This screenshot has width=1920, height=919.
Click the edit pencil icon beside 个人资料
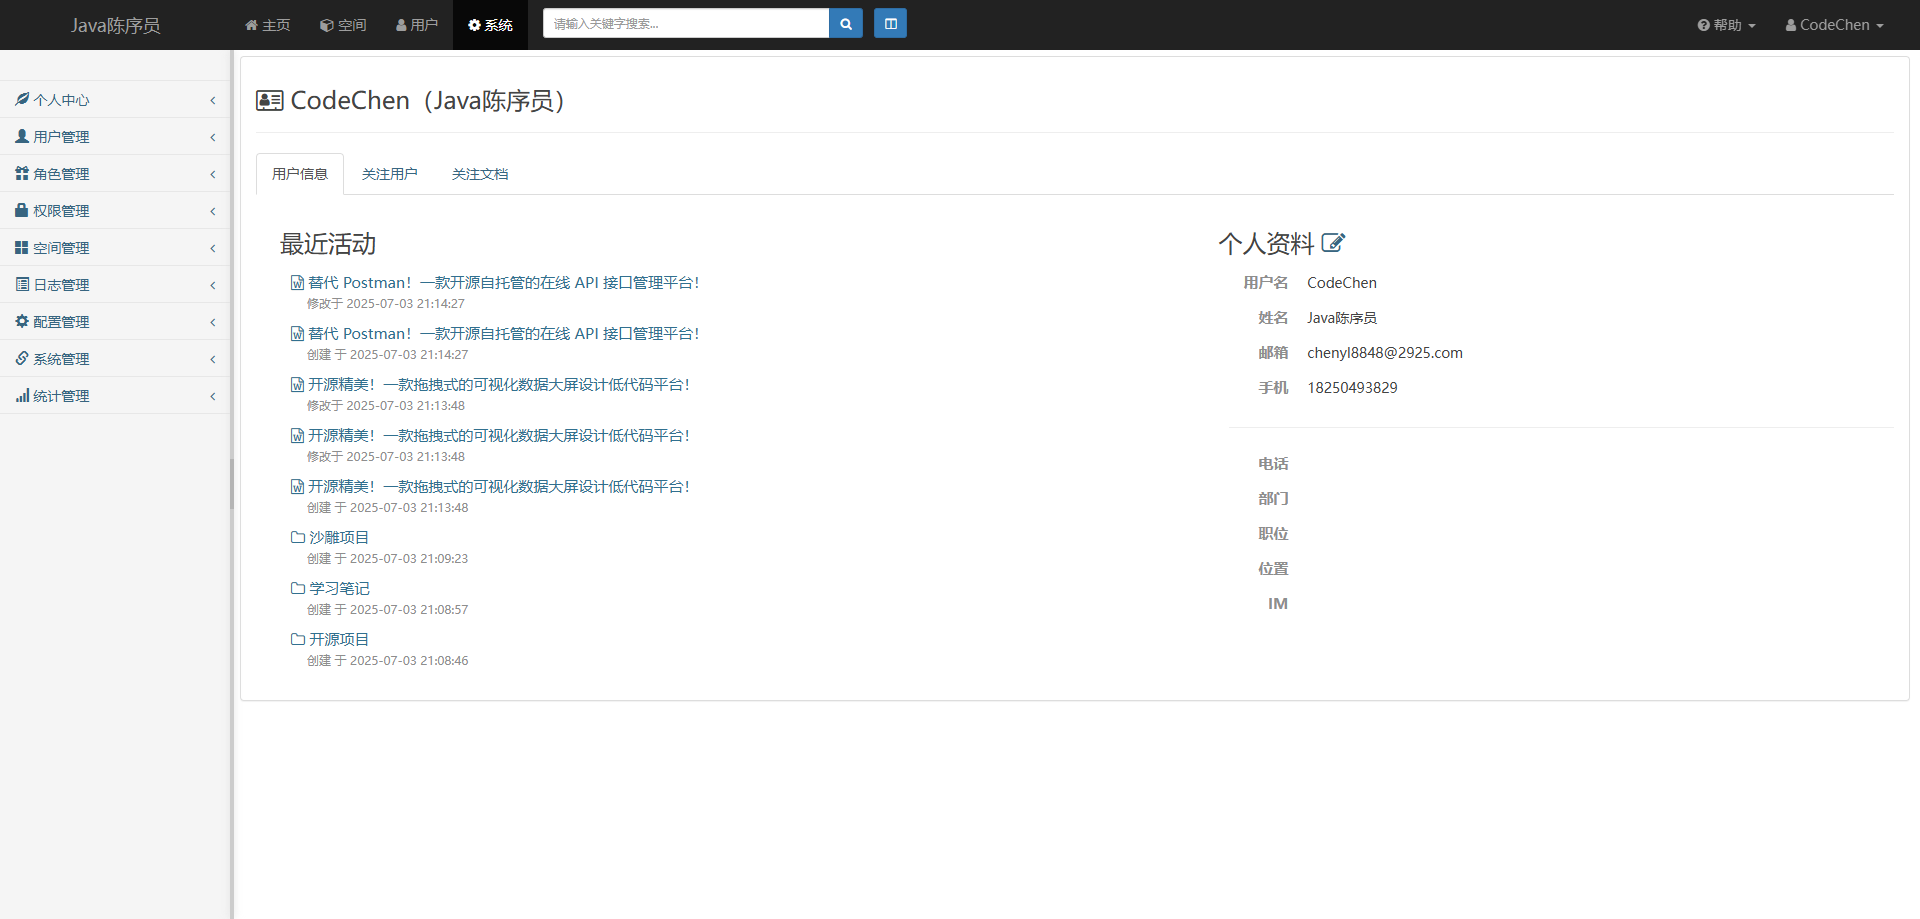coord(1333,243)
